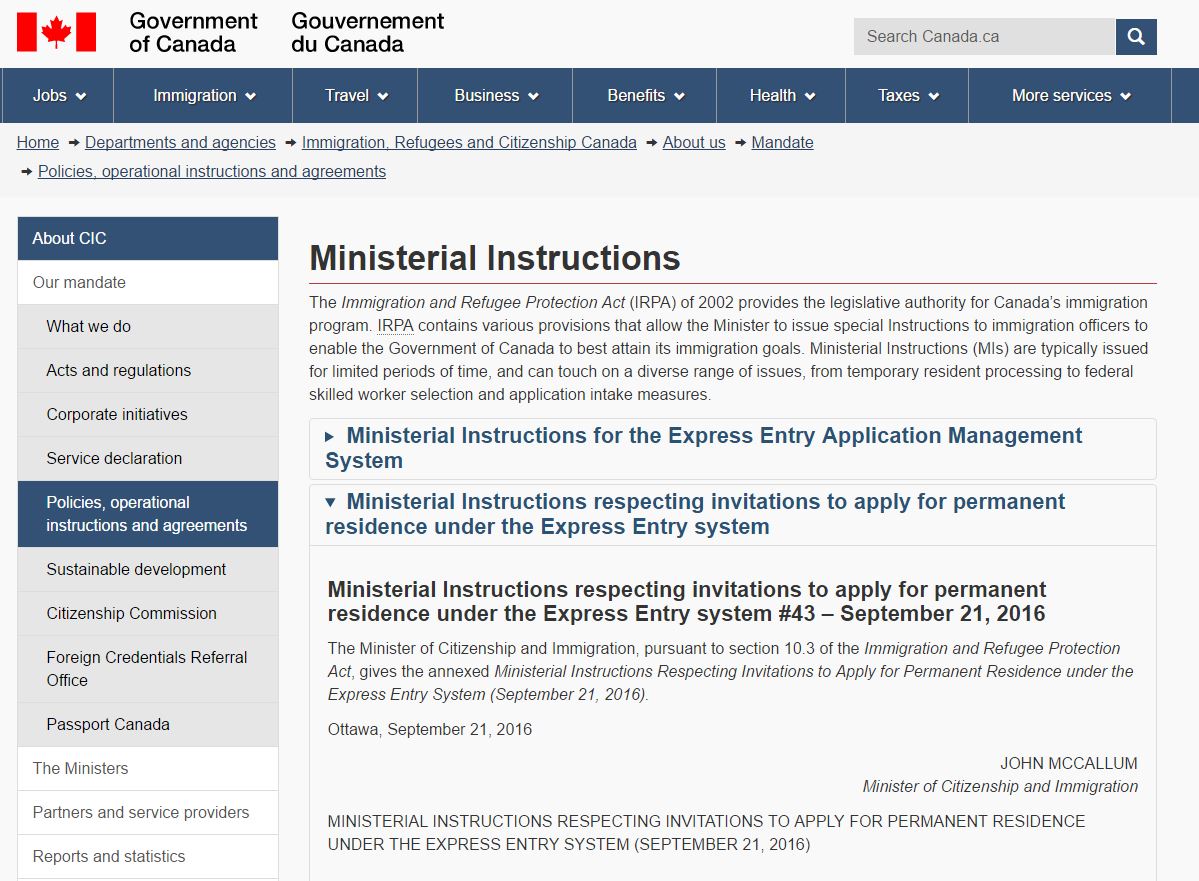Screen dimensions: 1199x881
Task: Click the search magnifier icon button
Action: 1136,37
